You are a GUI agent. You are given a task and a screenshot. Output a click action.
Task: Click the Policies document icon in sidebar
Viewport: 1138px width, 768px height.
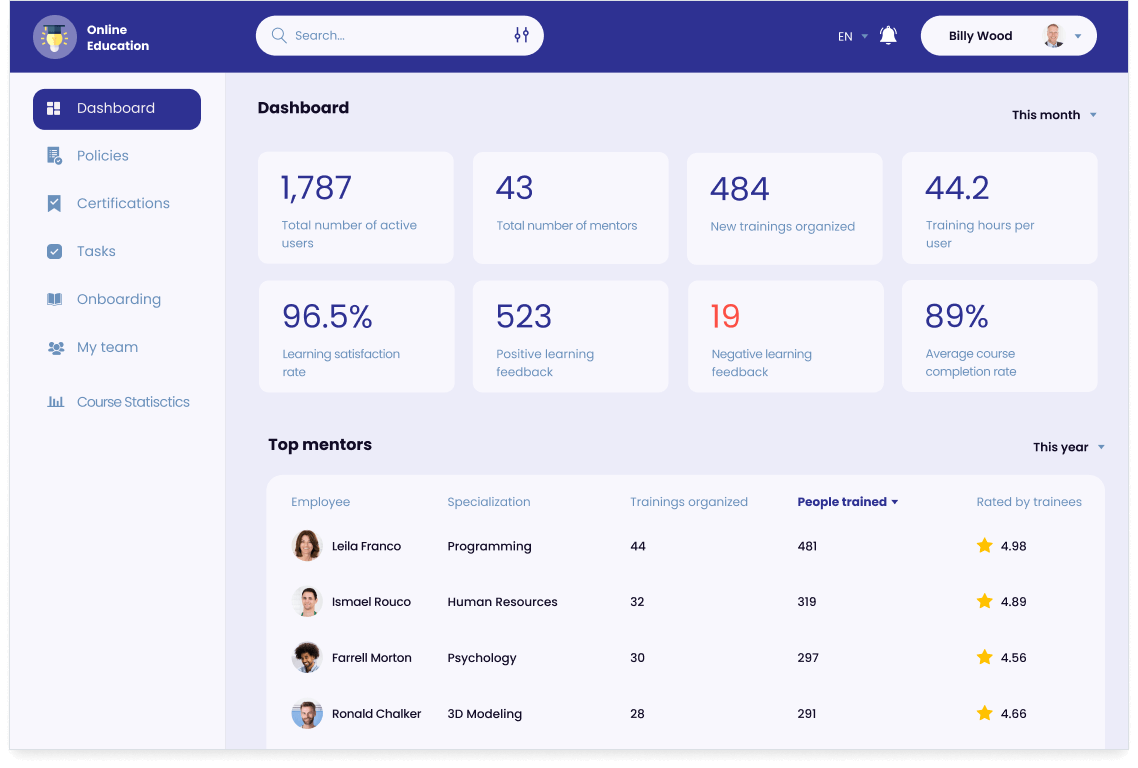coord(55,156)
